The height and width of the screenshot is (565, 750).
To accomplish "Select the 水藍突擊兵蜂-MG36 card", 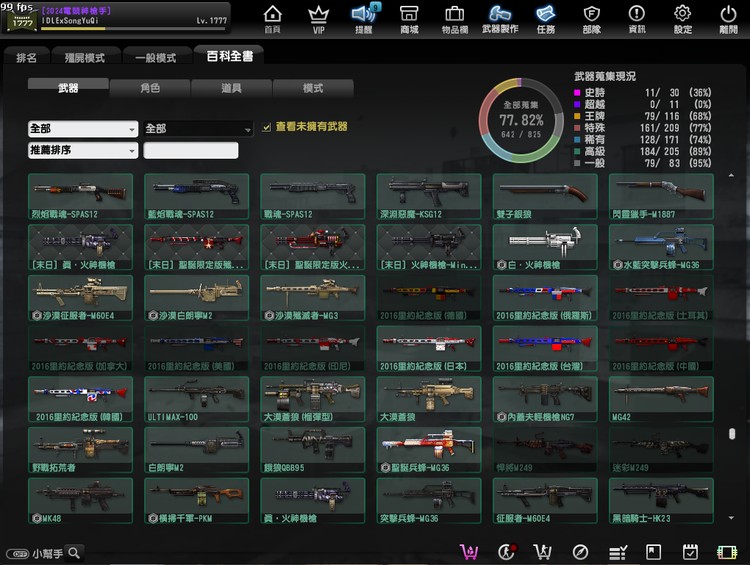I will click(662, 247).
